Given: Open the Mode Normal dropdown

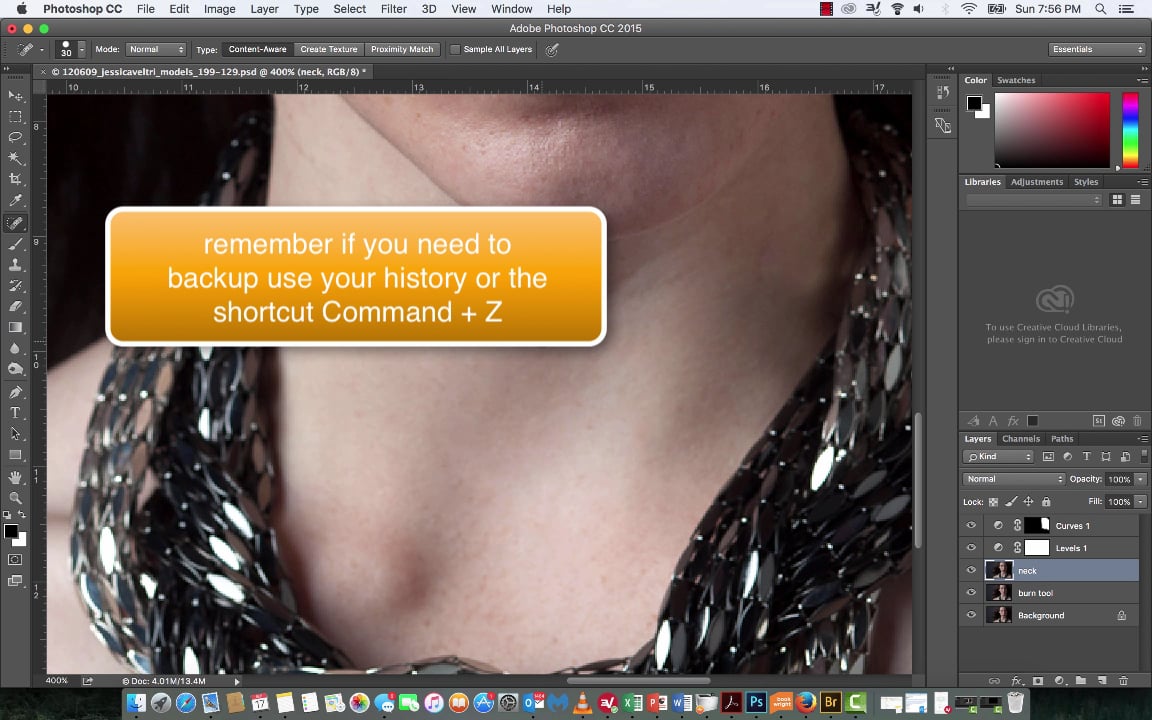Looking at the screenshot, I should coord(156,49).
